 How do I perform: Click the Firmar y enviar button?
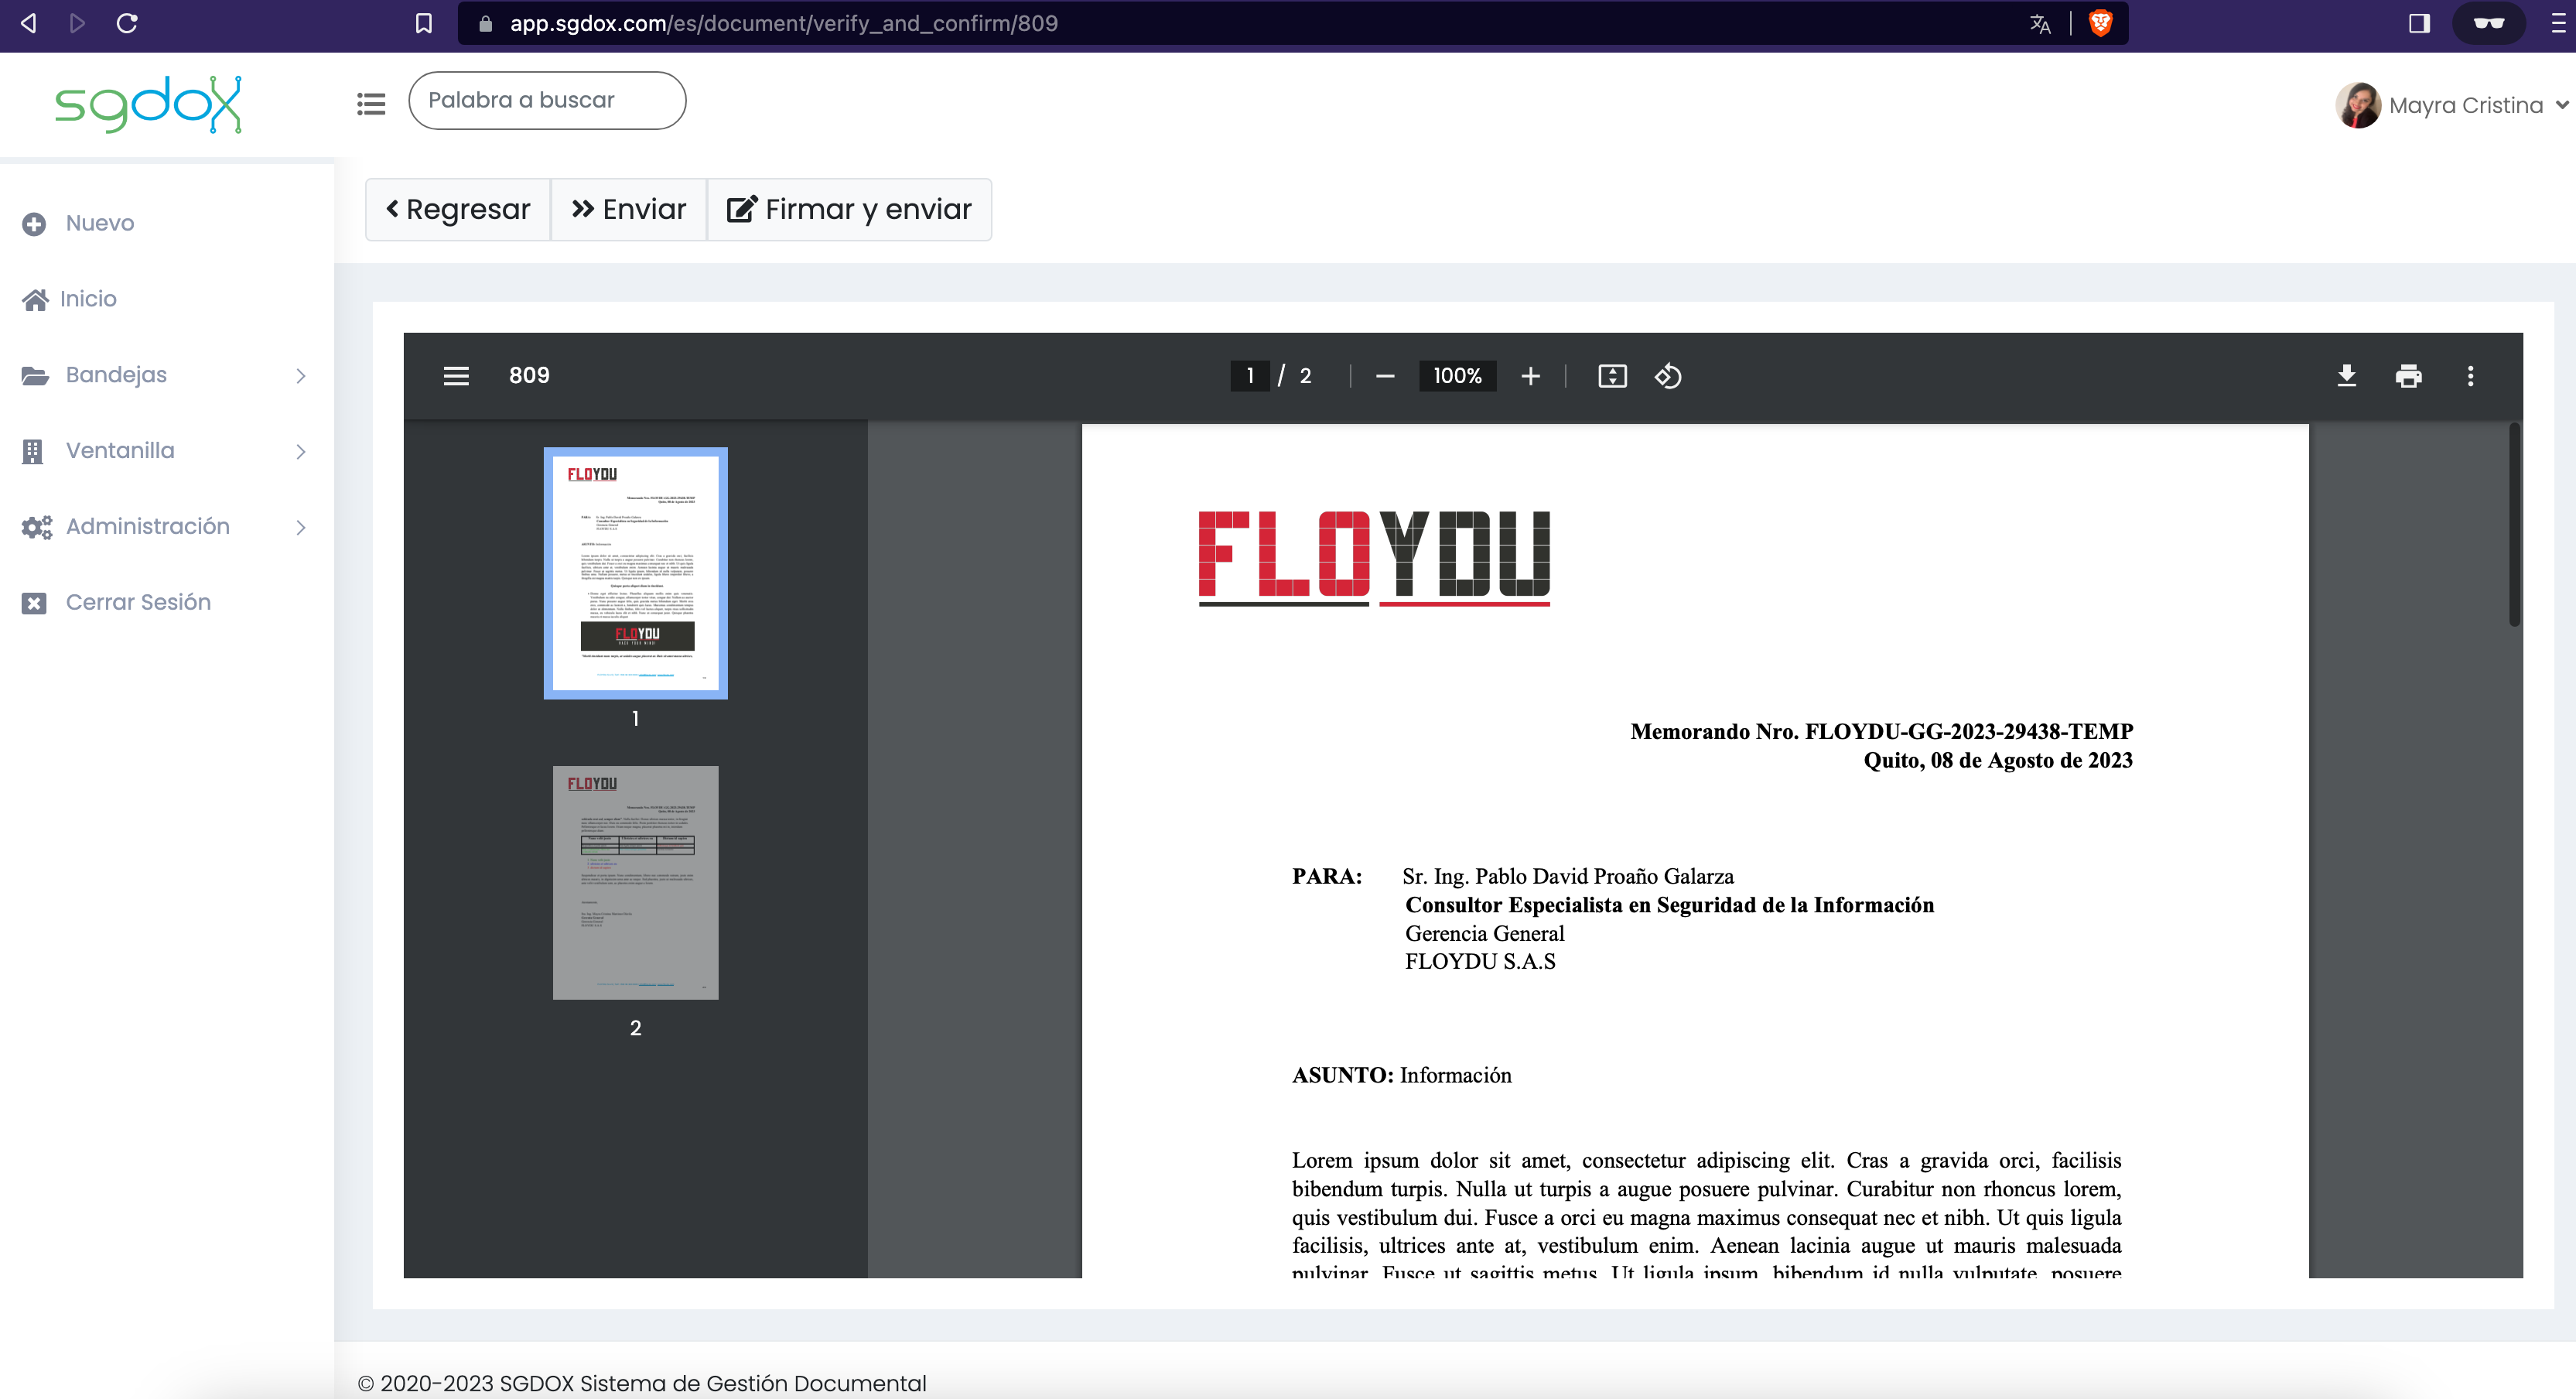(849, 209)
